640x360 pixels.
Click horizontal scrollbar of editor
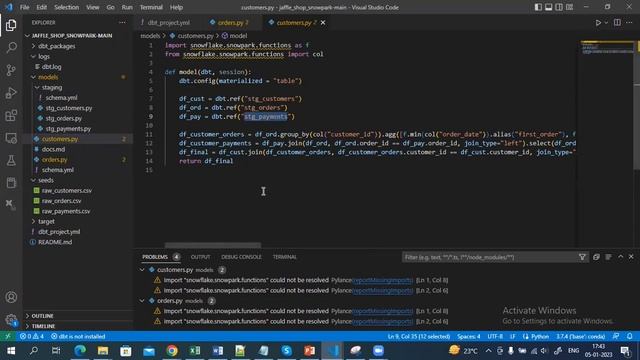pos(213,245)
